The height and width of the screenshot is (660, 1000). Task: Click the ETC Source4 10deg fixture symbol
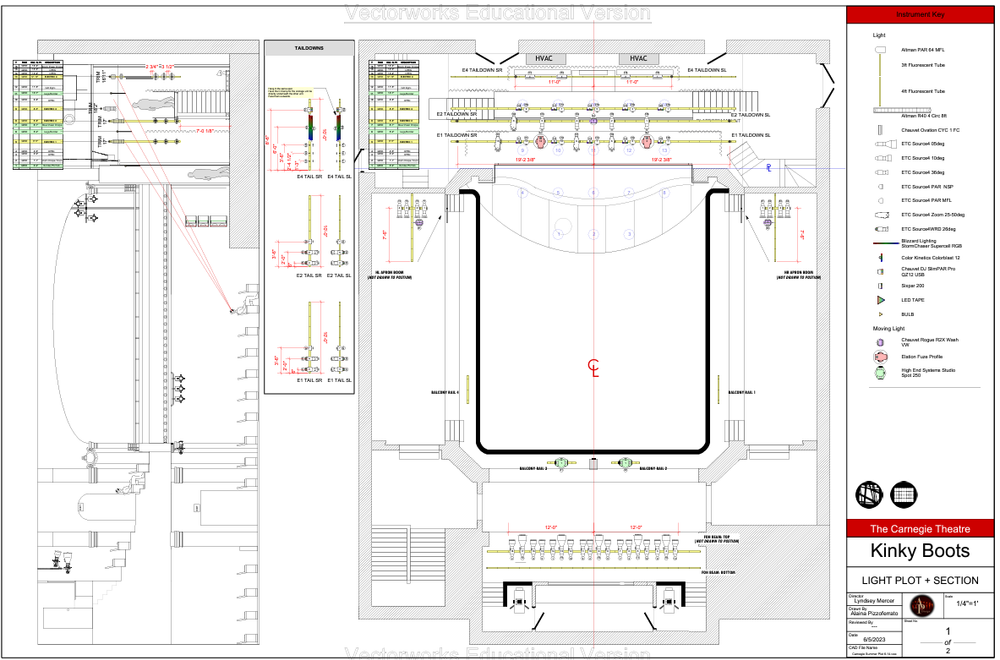(x=882, y=158)
